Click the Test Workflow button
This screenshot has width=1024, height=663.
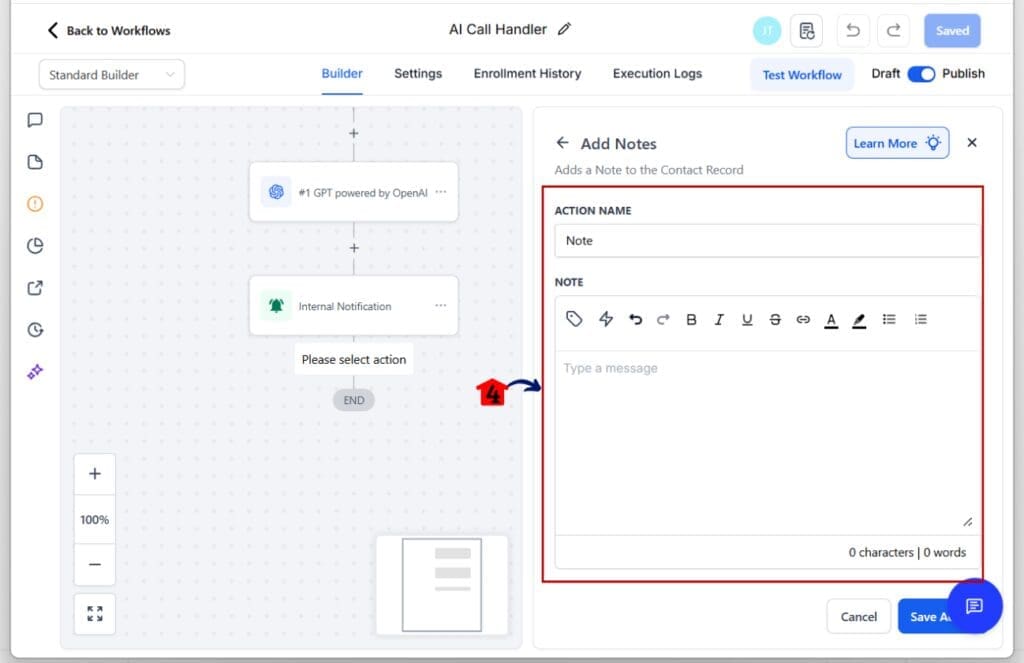coord(802,75)
